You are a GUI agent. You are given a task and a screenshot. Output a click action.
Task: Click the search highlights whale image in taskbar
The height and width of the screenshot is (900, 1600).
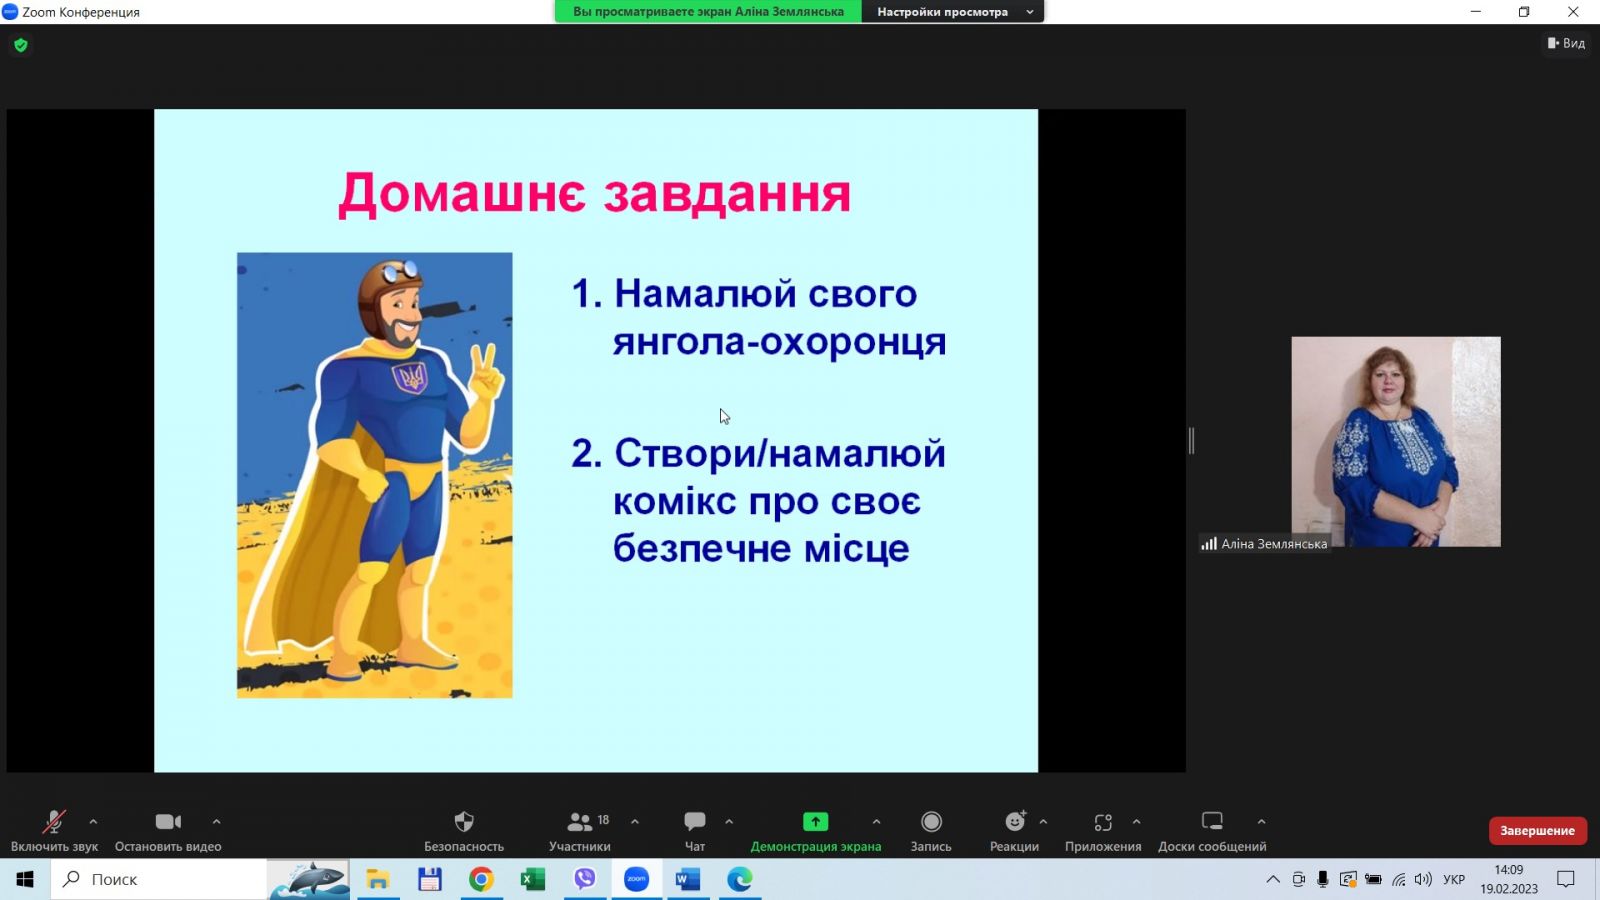click(309, 879)
